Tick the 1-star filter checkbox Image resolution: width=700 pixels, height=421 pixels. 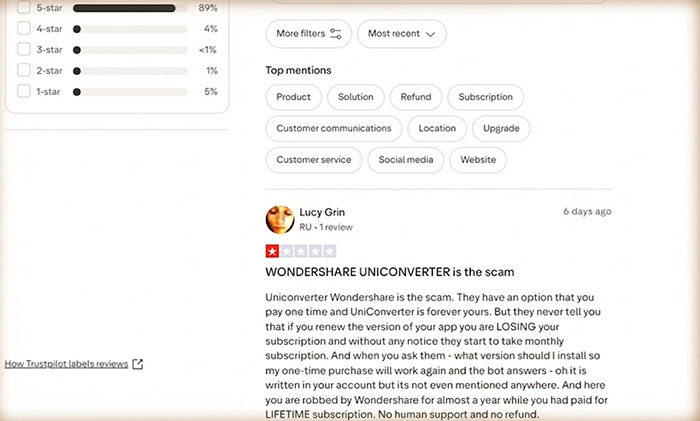pyautogui.click(x=24, y=91)
